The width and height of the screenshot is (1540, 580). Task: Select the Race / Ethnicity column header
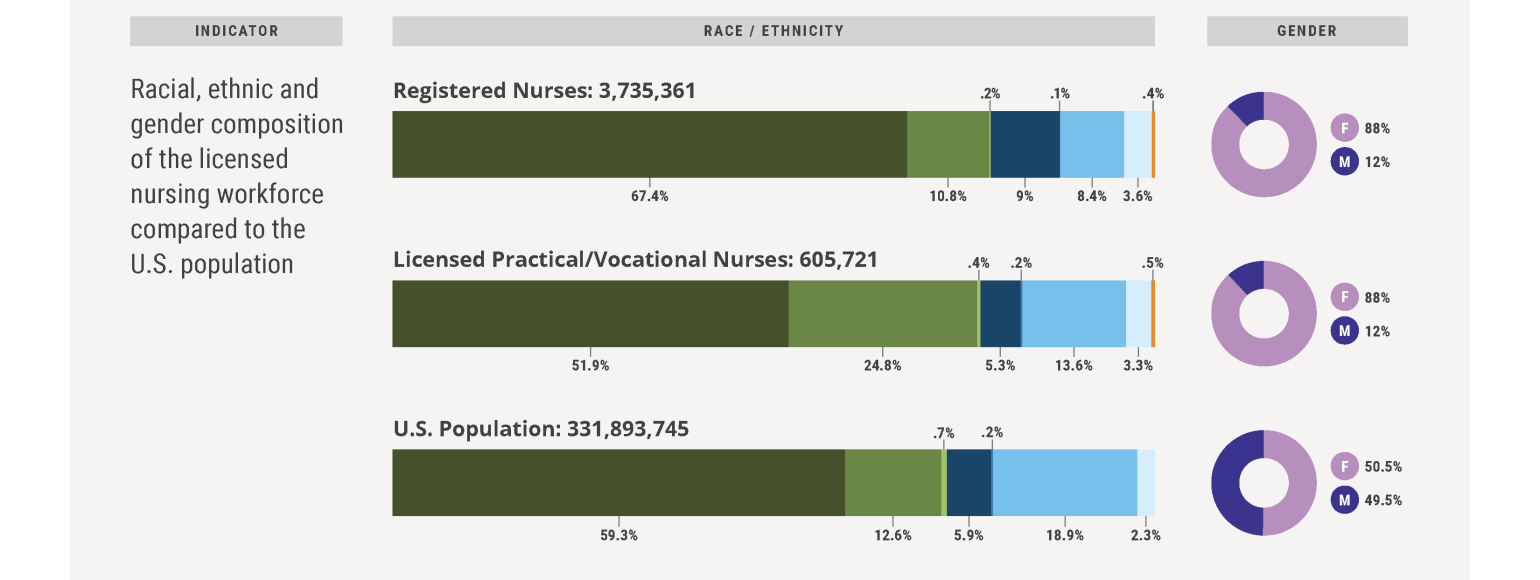(x=773, y=31)
